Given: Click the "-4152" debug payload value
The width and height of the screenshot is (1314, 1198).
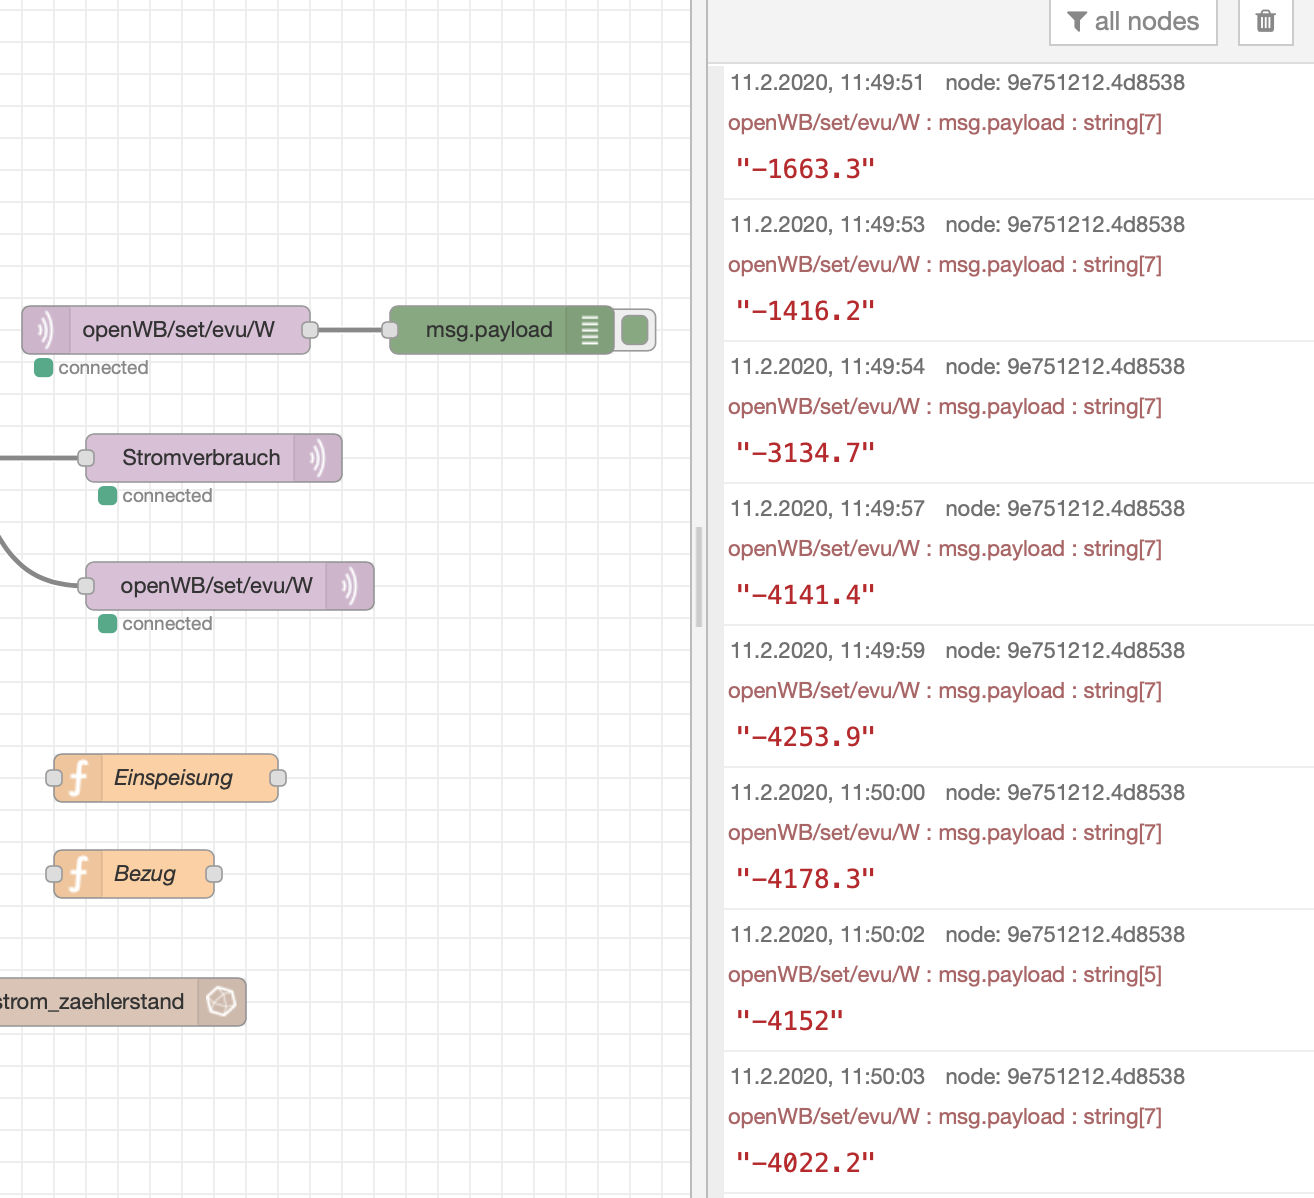Looking at the screenshot, I should click(789, 1021).
